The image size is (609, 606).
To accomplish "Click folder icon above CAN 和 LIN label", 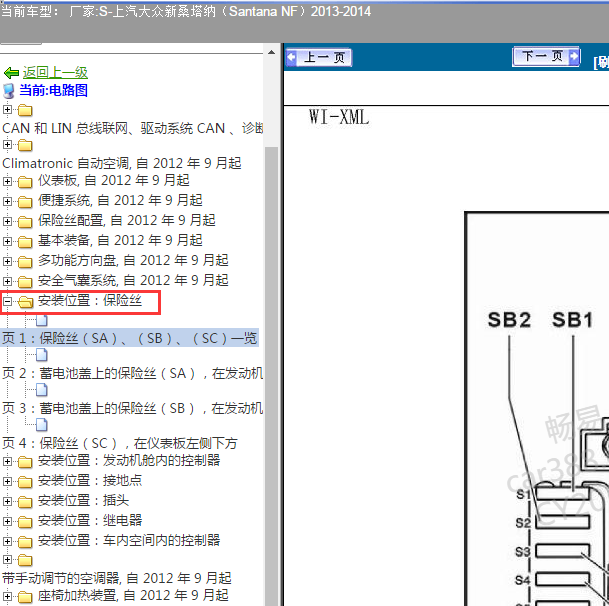I will [x=25, y=110].
